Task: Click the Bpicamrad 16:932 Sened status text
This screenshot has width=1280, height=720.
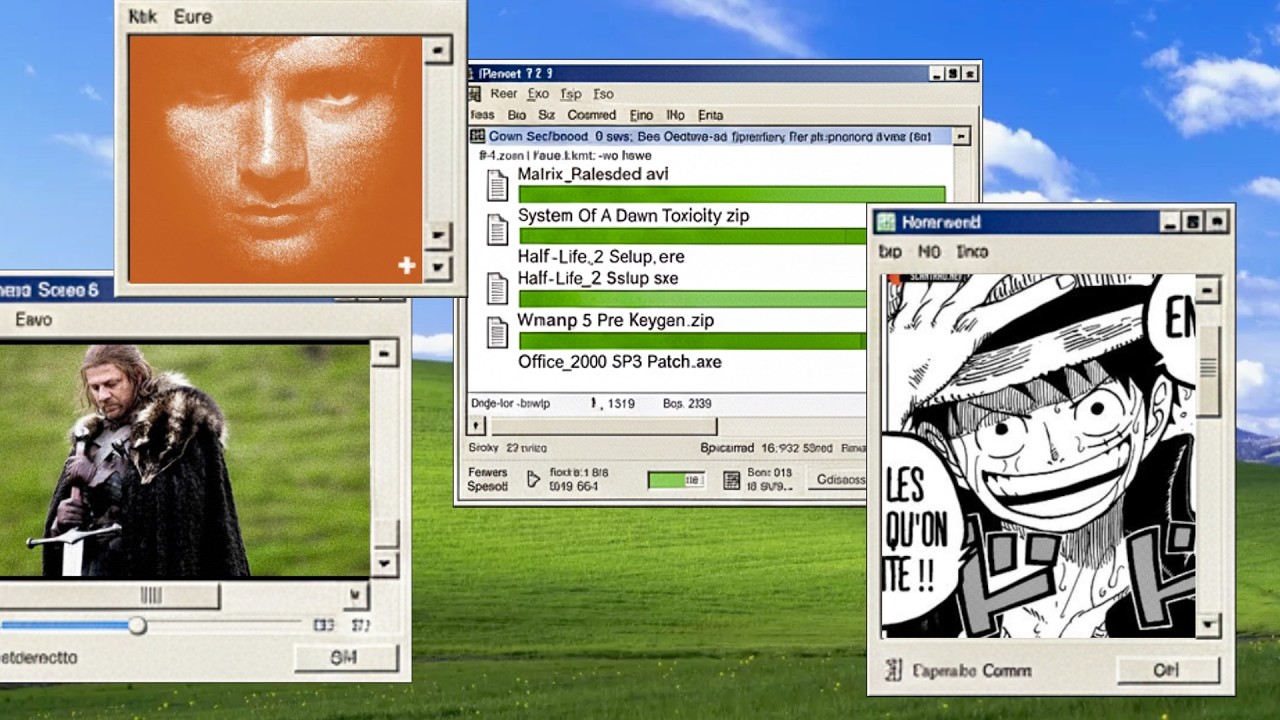Action: click(766, 449)
